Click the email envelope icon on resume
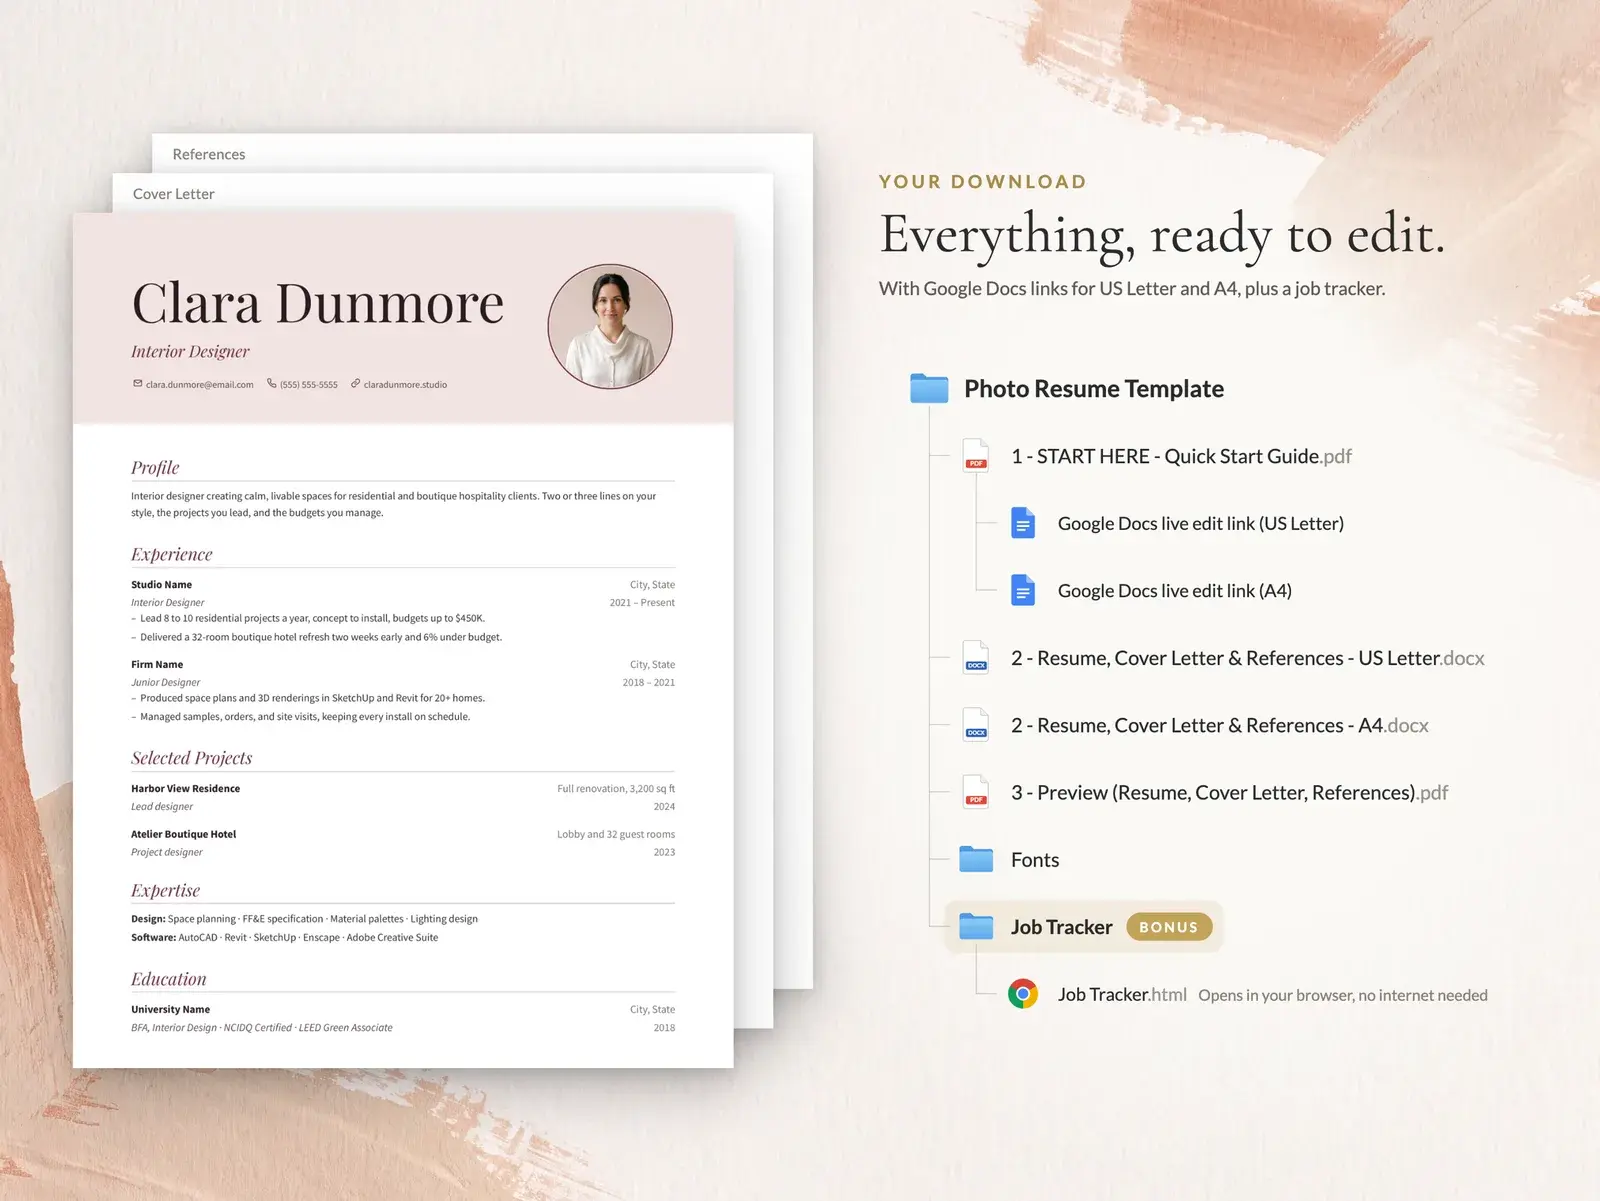The image size is (1600, 1201). tap(138, 383)
